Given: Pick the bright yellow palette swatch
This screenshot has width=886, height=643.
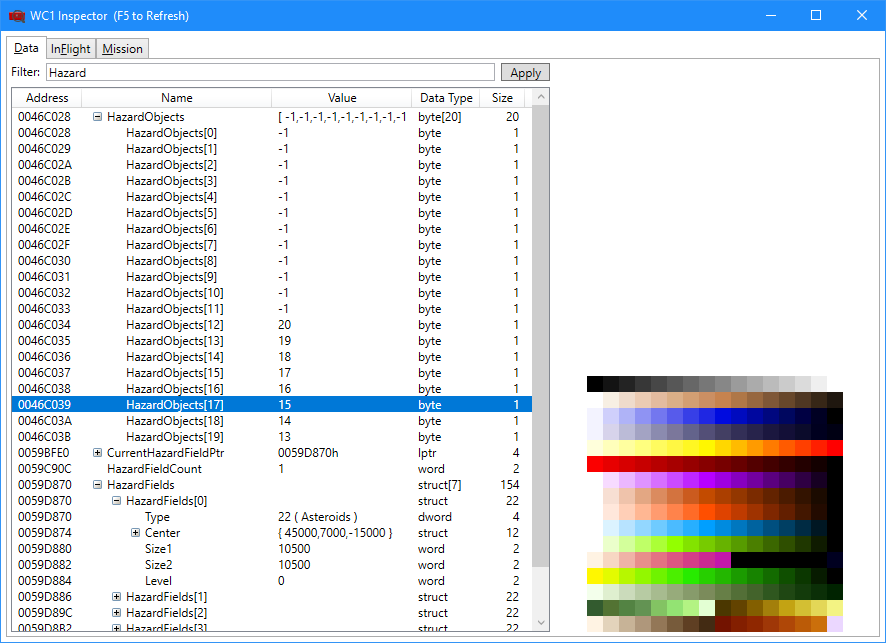Looking at the screenshot, I should [596, 575].
